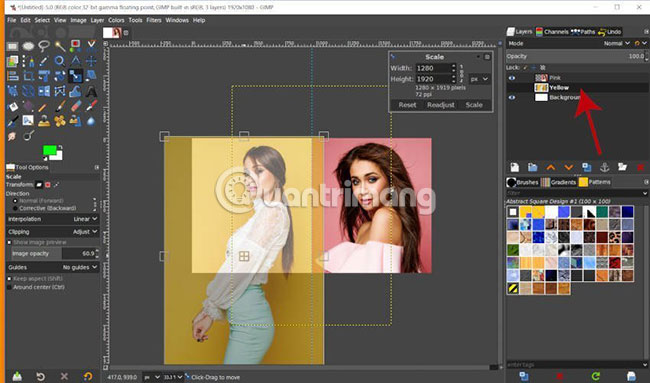Viewport: 650px width, 383px height.
Task: Select the Scale tool in toolbox
Action: [75, 76]
